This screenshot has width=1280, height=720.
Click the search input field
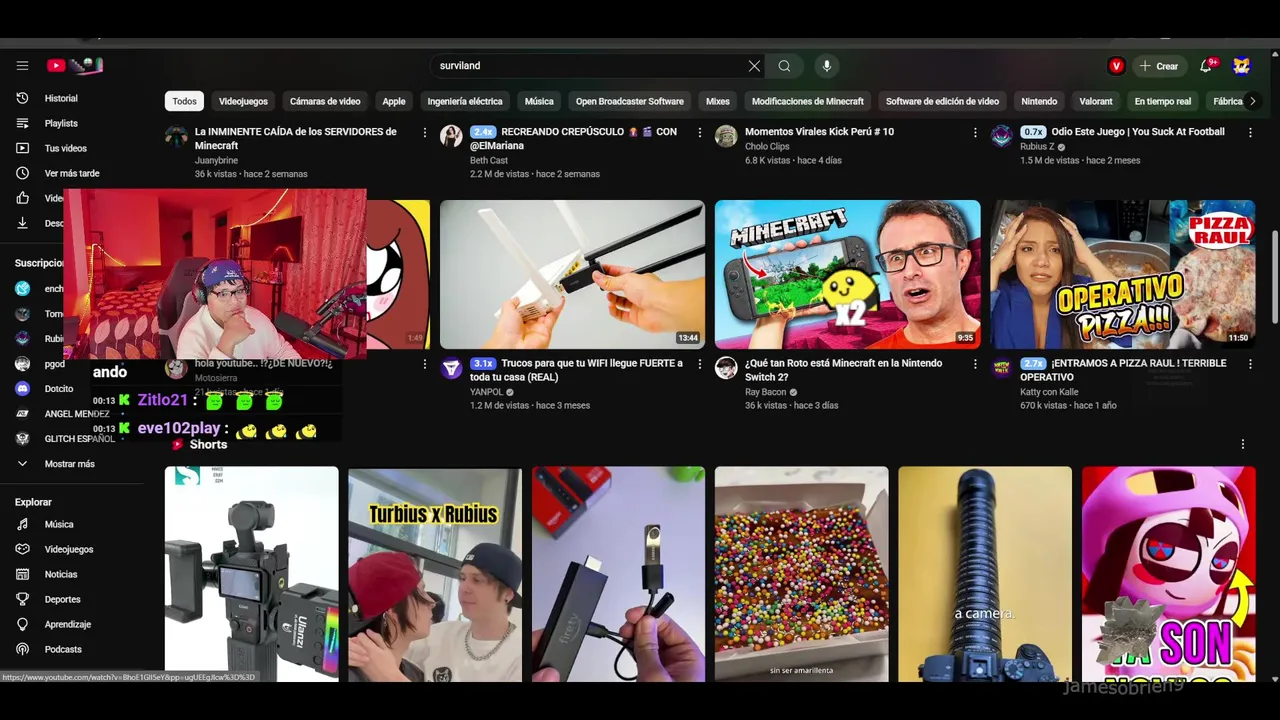590,66
